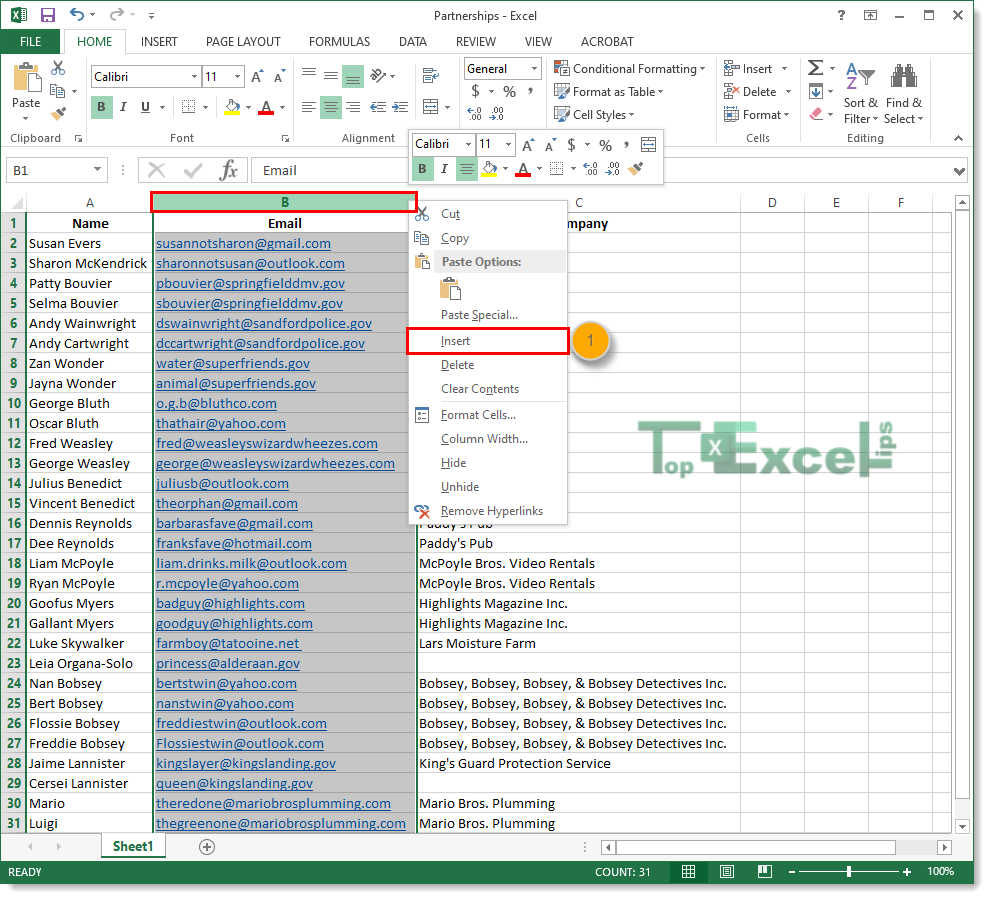Choose Remove Hyperlinks from context menu
989x899 pixels.
(x=488, y=511)
